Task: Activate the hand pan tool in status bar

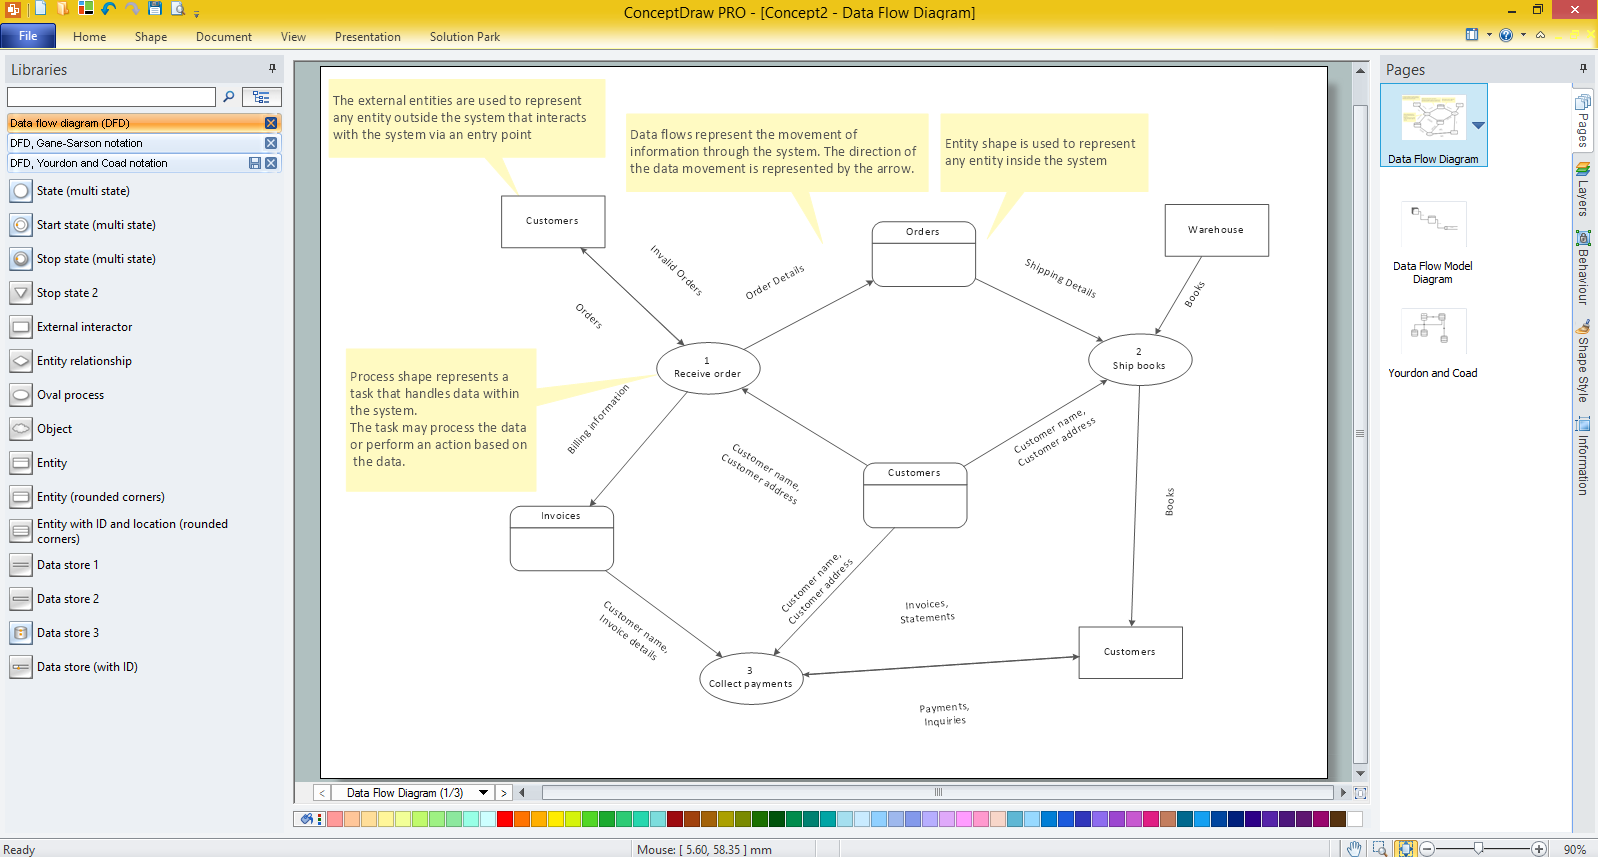Action: [x=1354, y=848]
